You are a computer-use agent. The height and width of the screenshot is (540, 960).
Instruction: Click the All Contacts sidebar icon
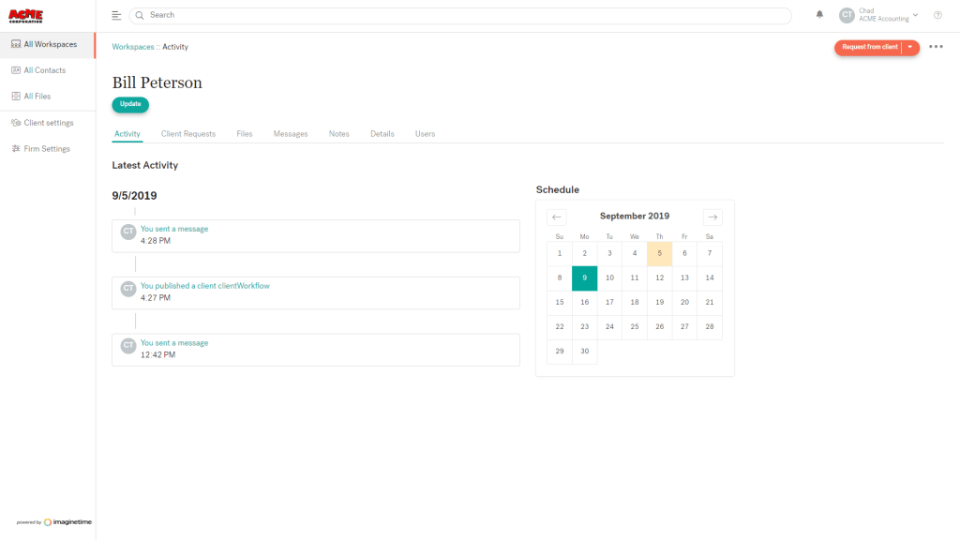pos(16,70)
